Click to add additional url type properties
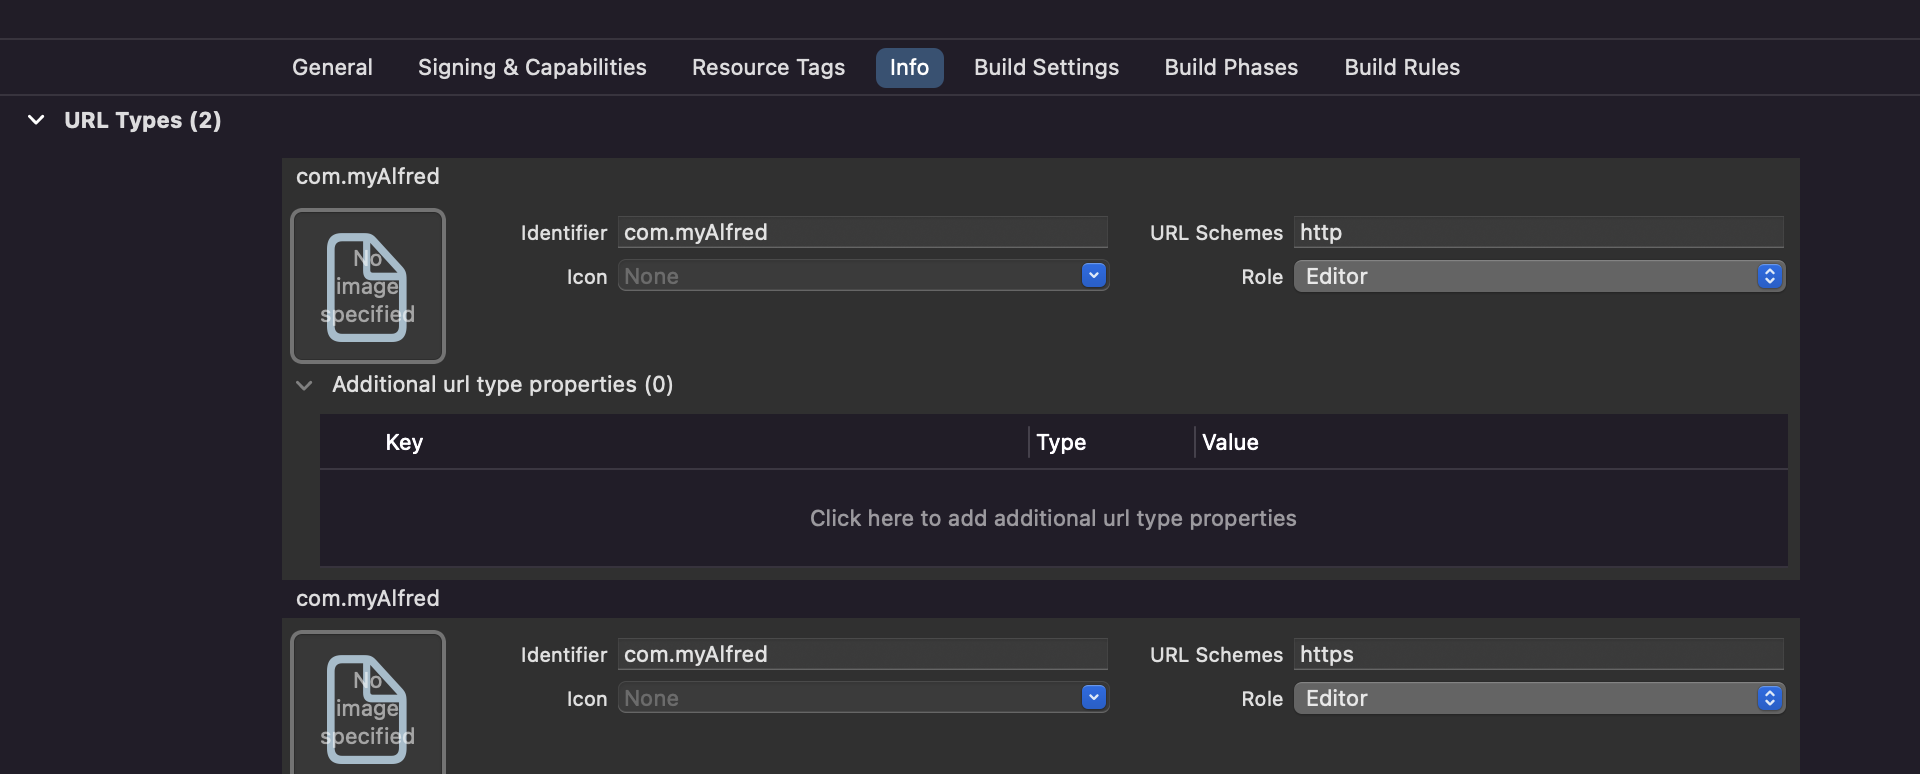Screen dimensions: 1920x774 tap(1052, 518)
